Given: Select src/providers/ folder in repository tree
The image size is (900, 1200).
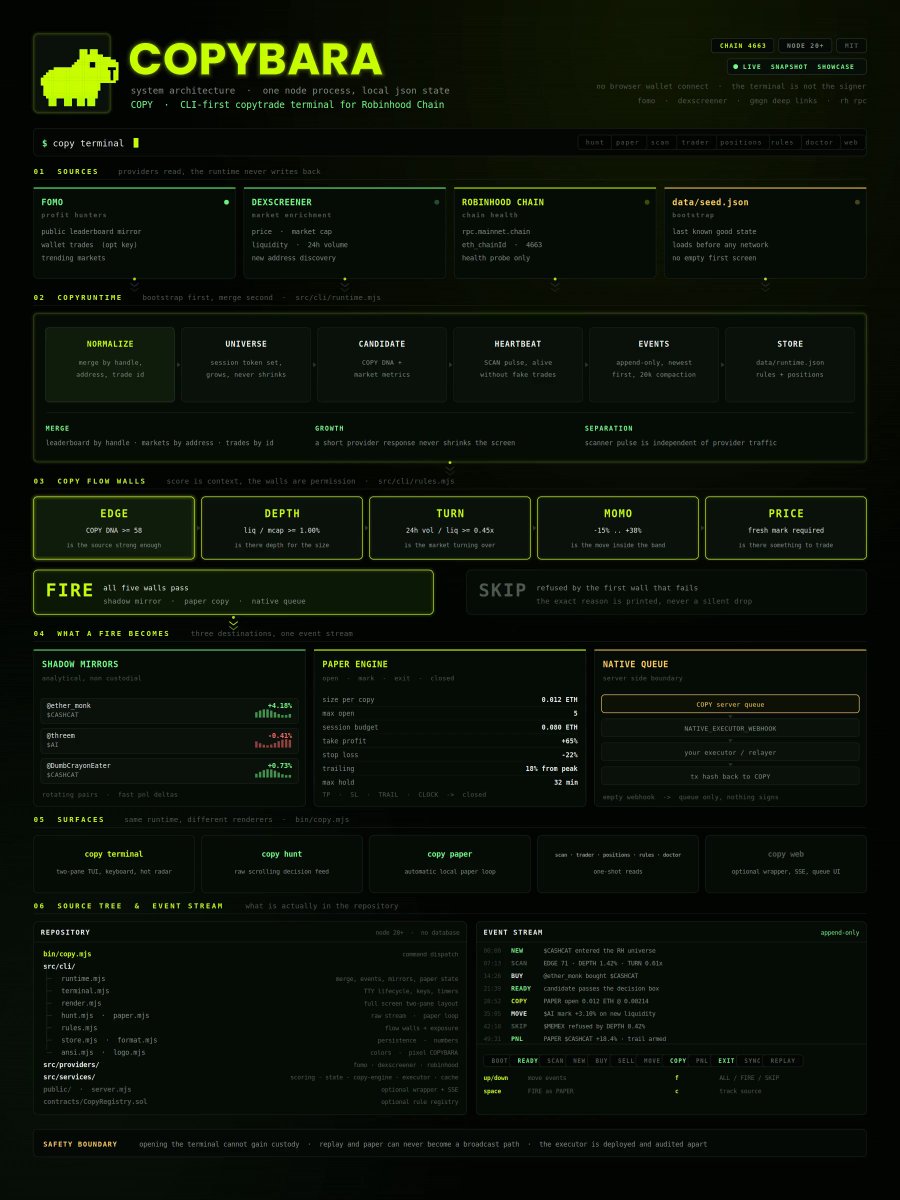Looking at the screenshot, I should [70, 1065].
